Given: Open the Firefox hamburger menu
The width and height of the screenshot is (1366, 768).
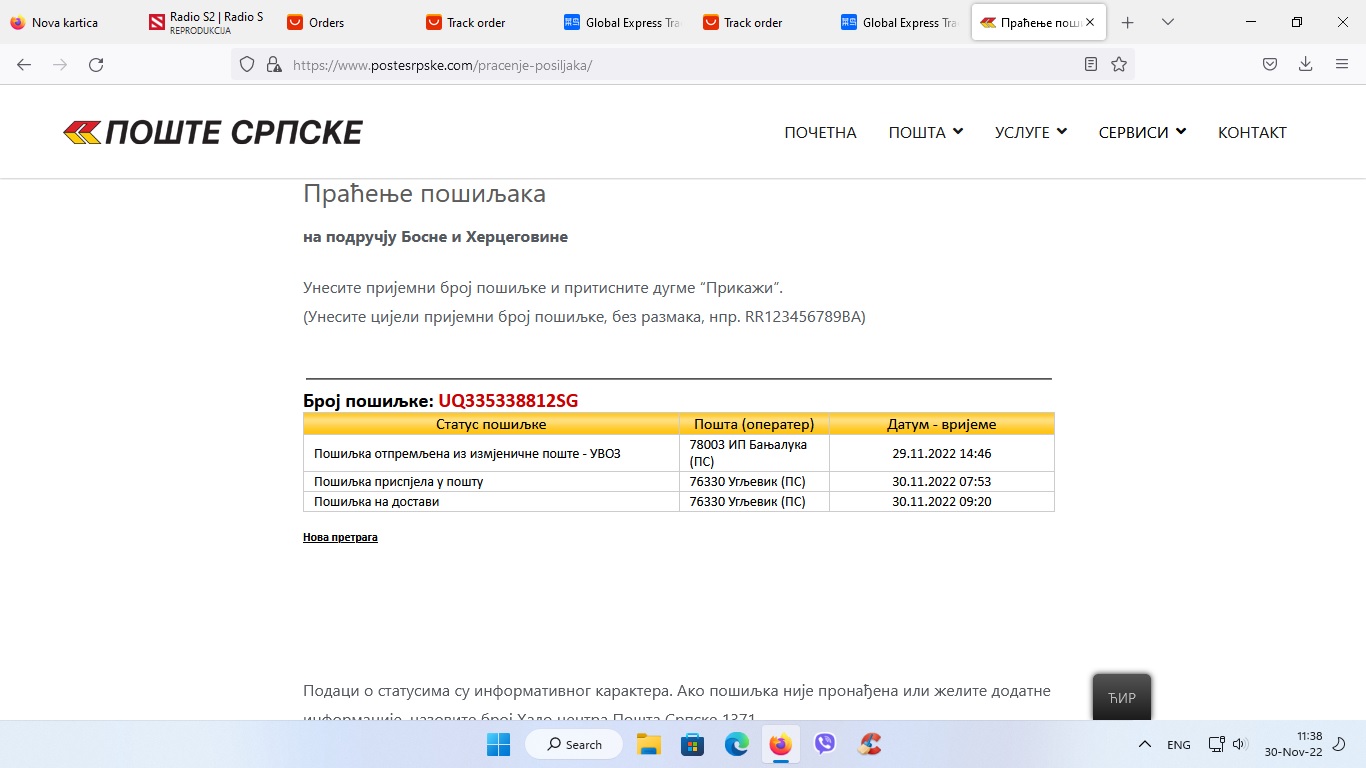Looking at the screenshot, I should pyautogui.click(x=1342, y=64).
